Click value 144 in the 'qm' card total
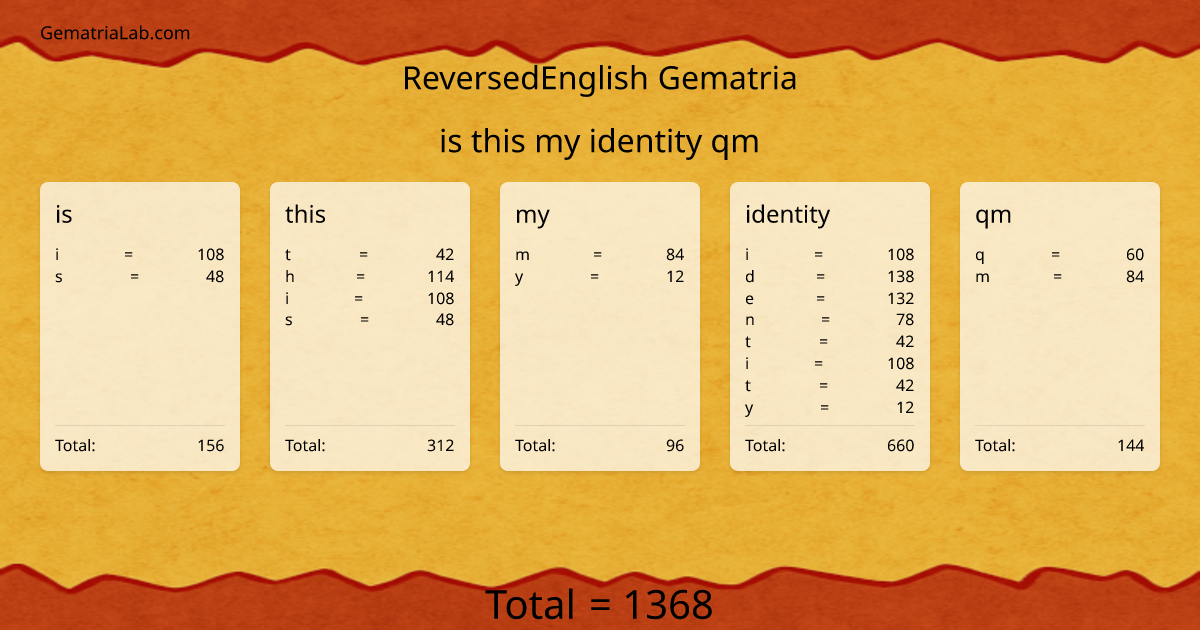 1131,445
